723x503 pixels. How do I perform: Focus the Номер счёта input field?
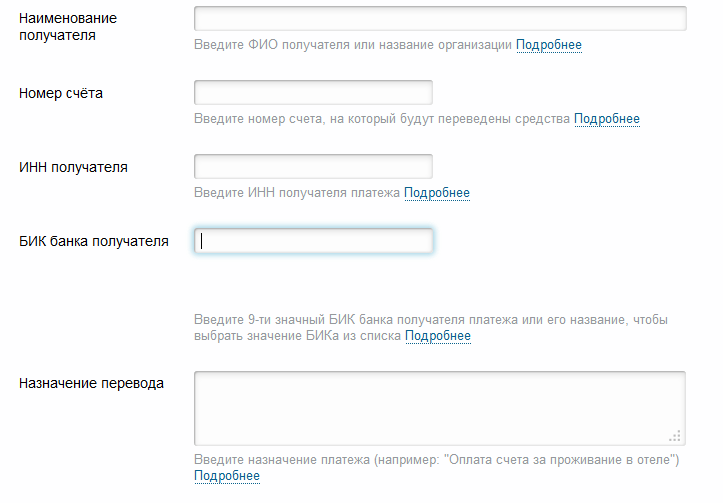[313, 93]
